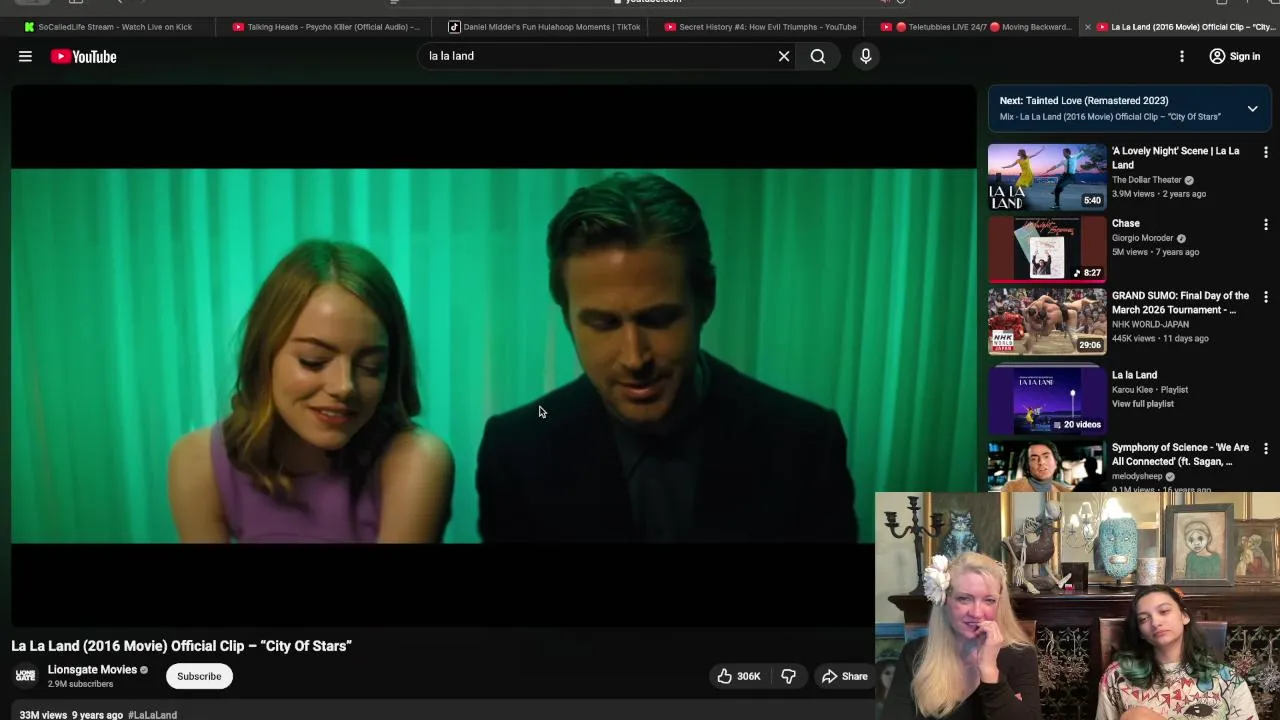1280x720 pixels.
Task: Start voice search with microphone
Action: pos(866,56)
